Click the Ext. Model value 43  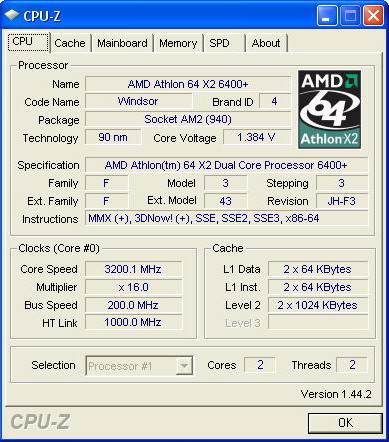(x=225, y=201)
